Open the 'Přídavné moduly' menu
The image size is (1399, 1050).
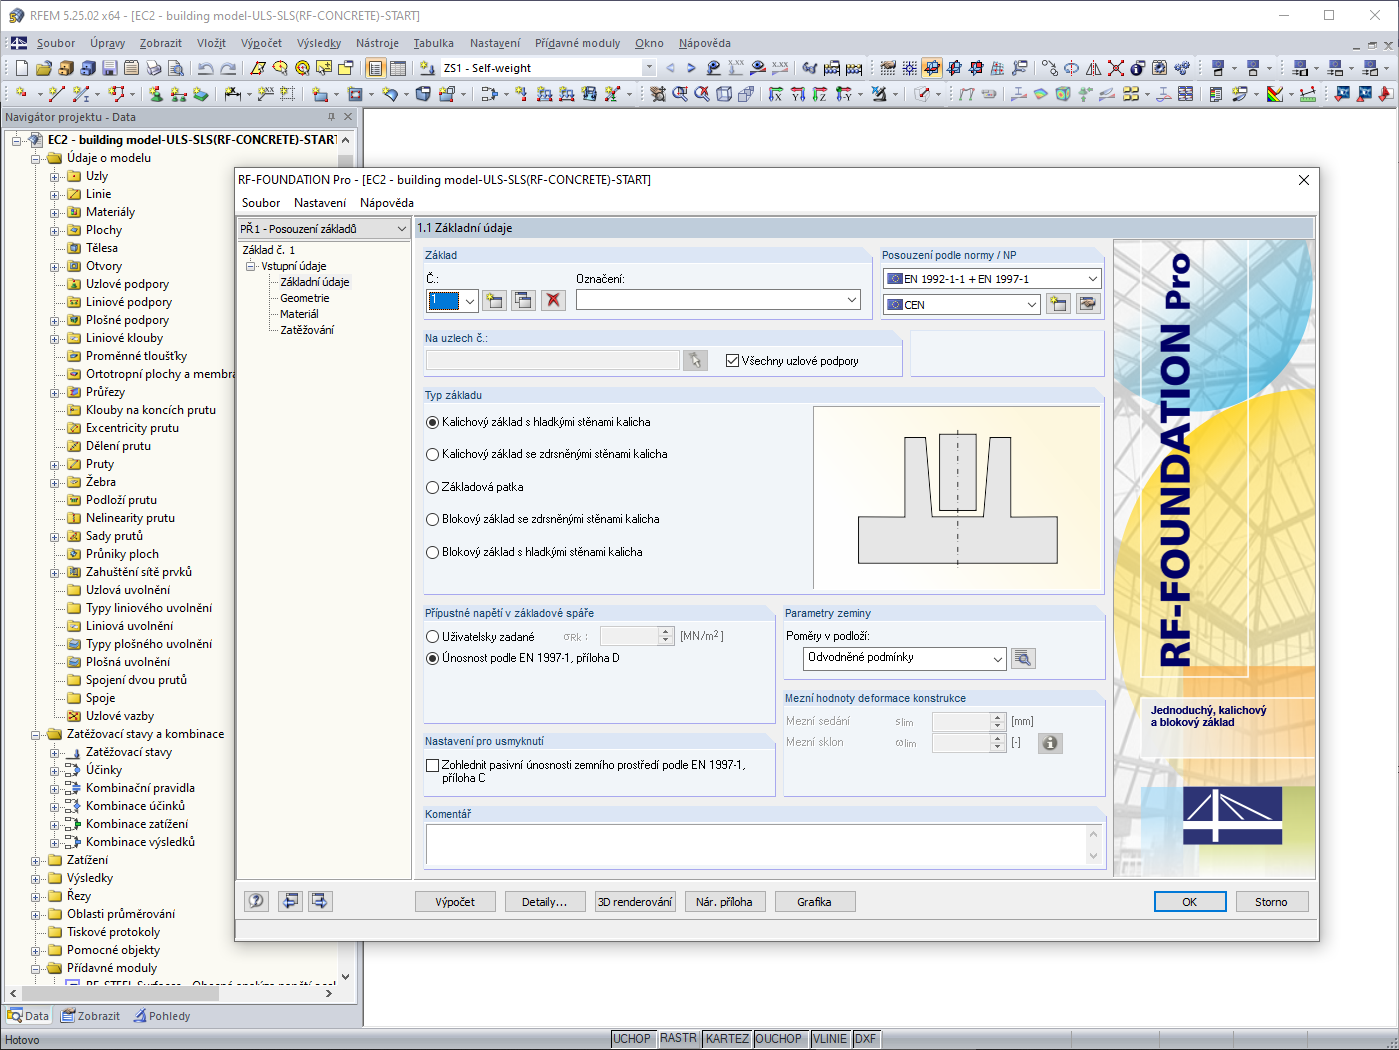coord(577,43)
